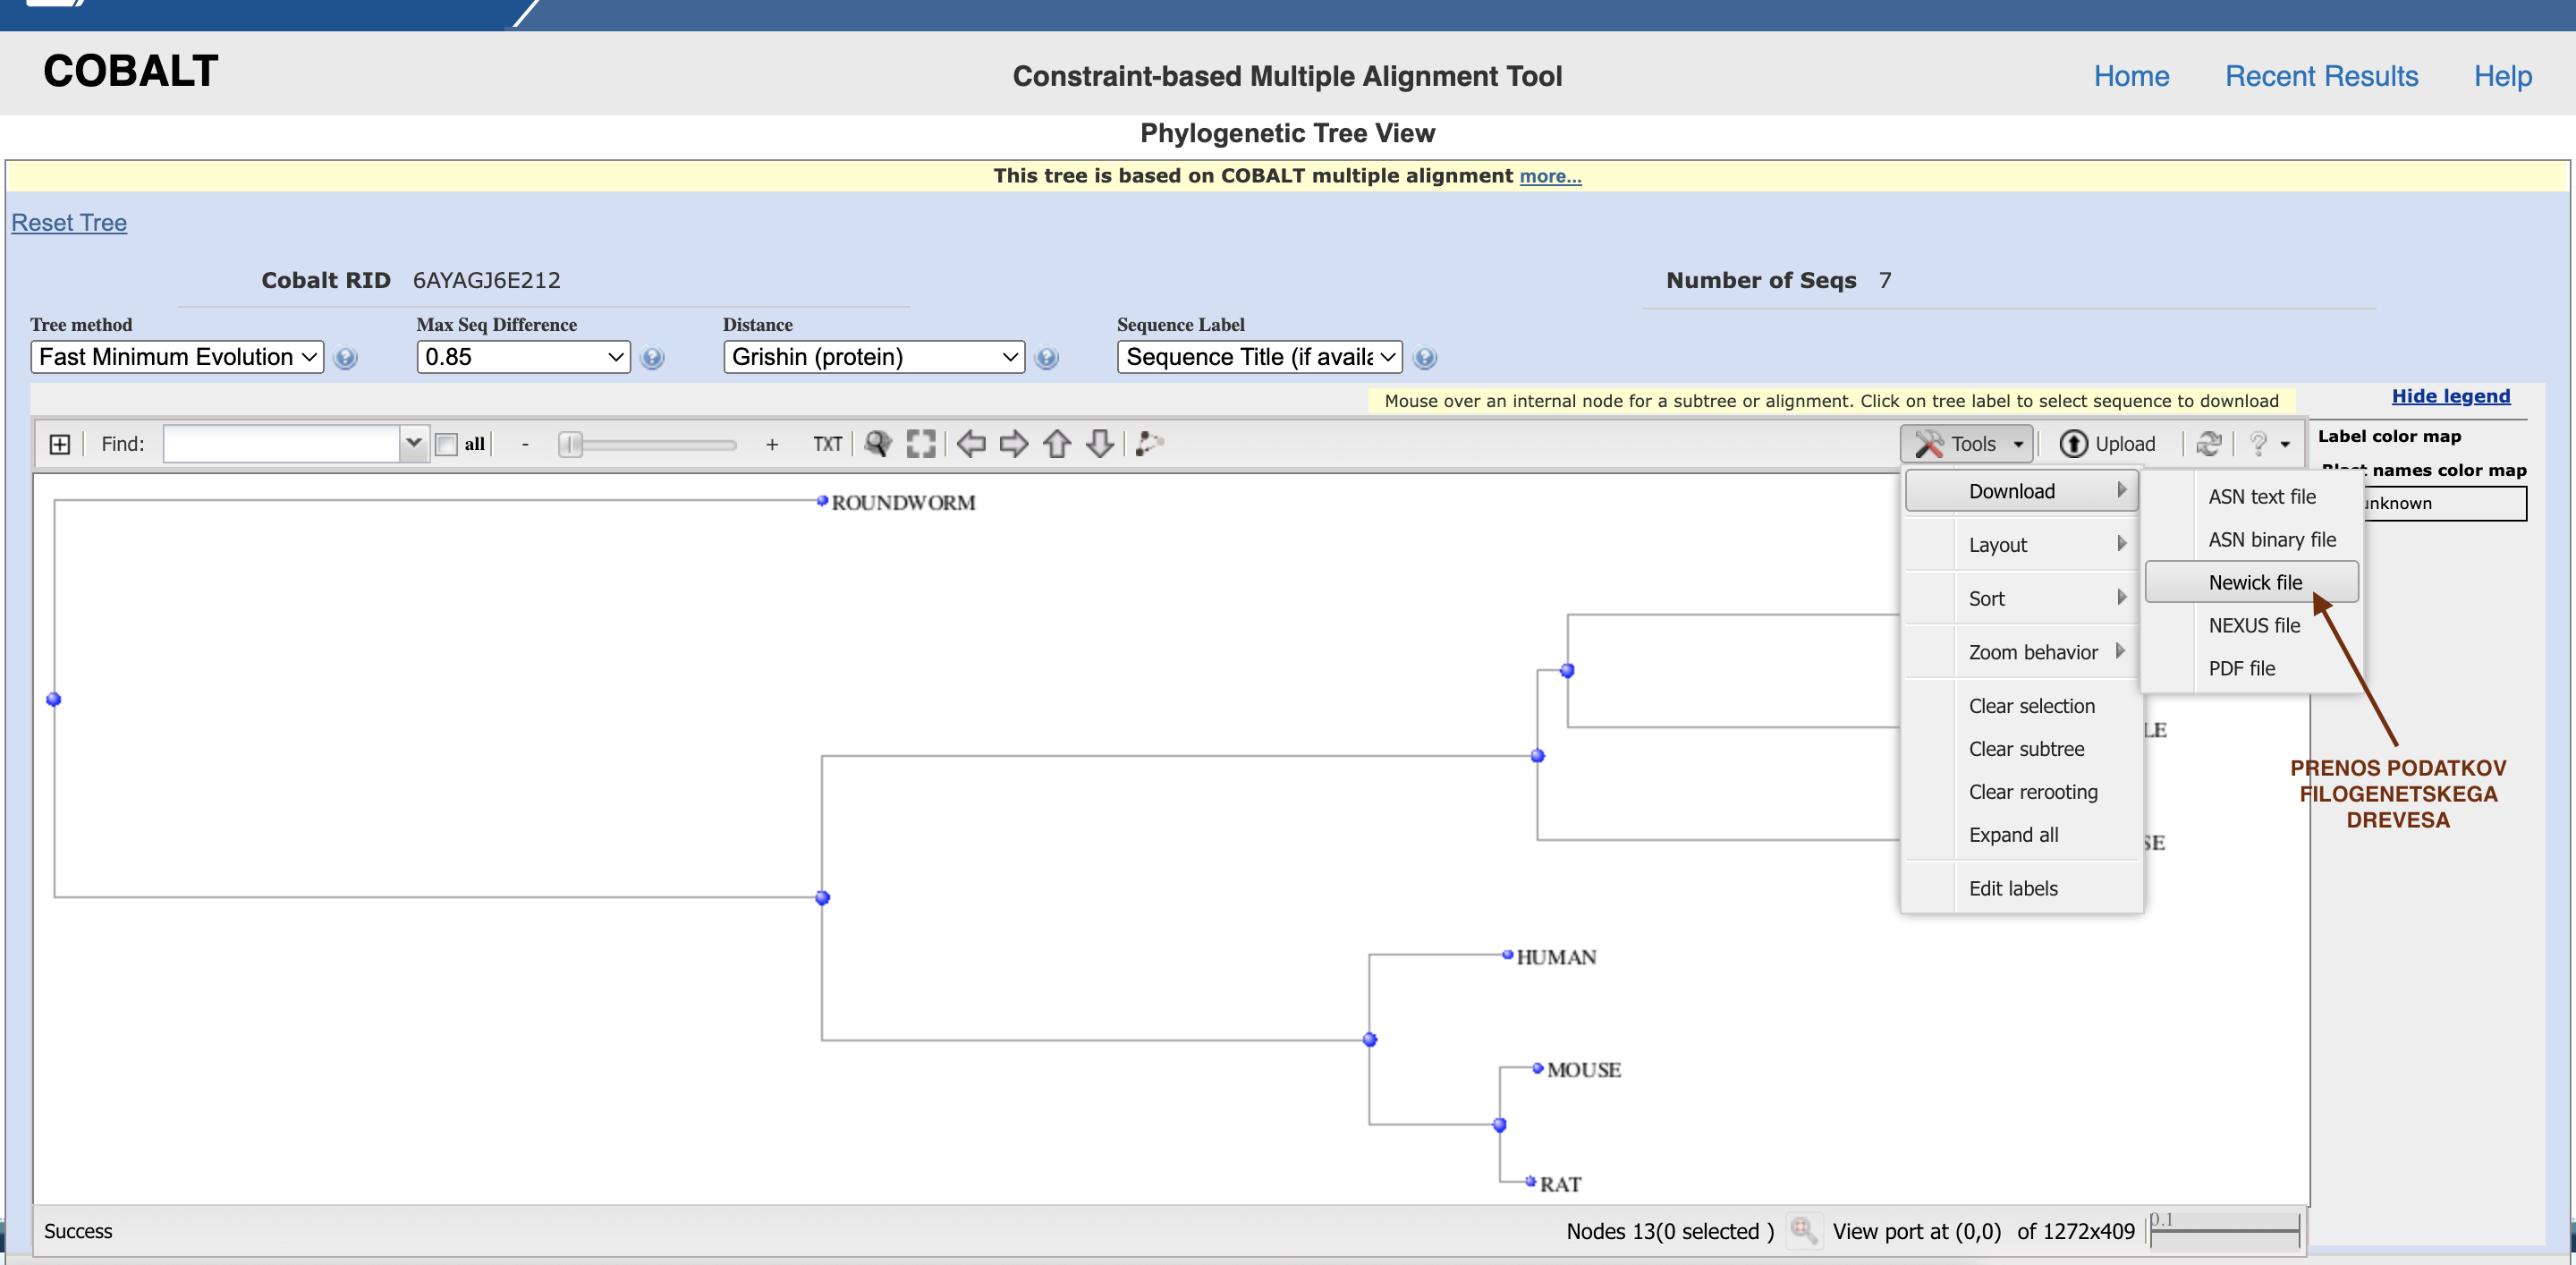Open the Max Seq Difference dropdown

coord(523,357)
